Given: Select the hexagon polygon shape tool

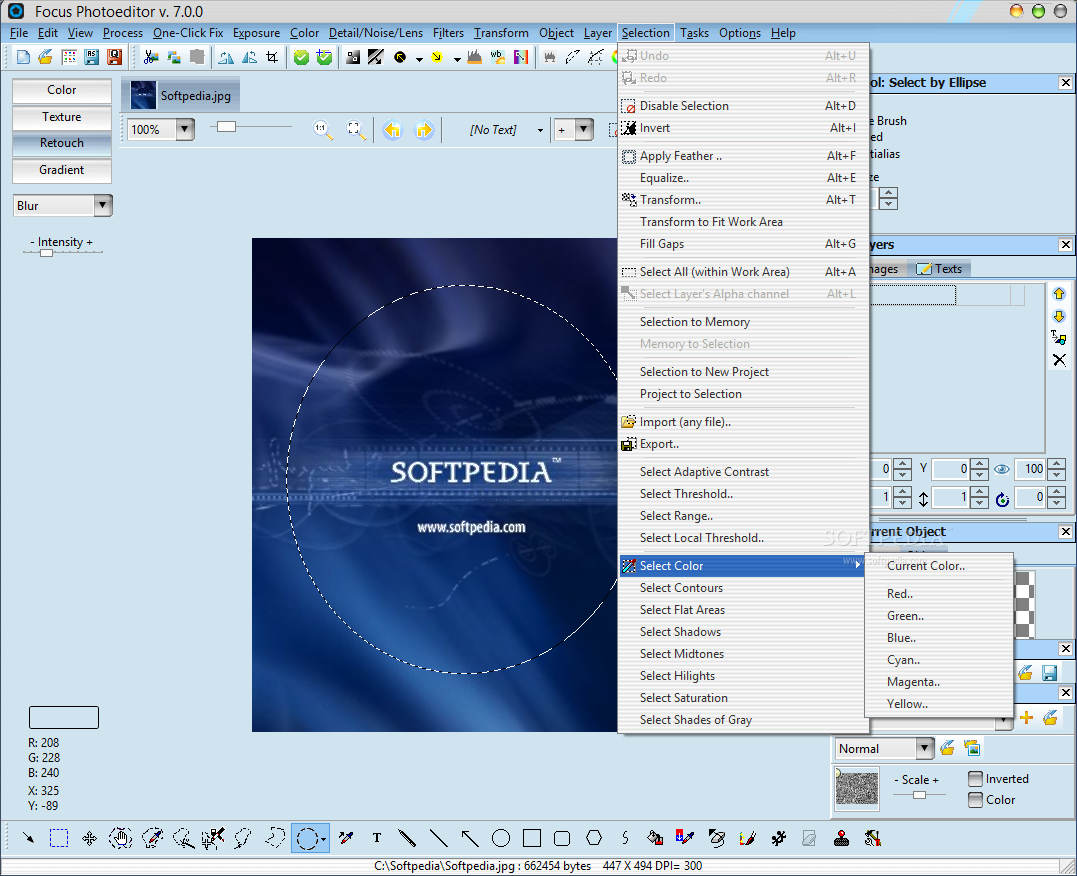Looking at the screenshot, I should pos(594,838).
